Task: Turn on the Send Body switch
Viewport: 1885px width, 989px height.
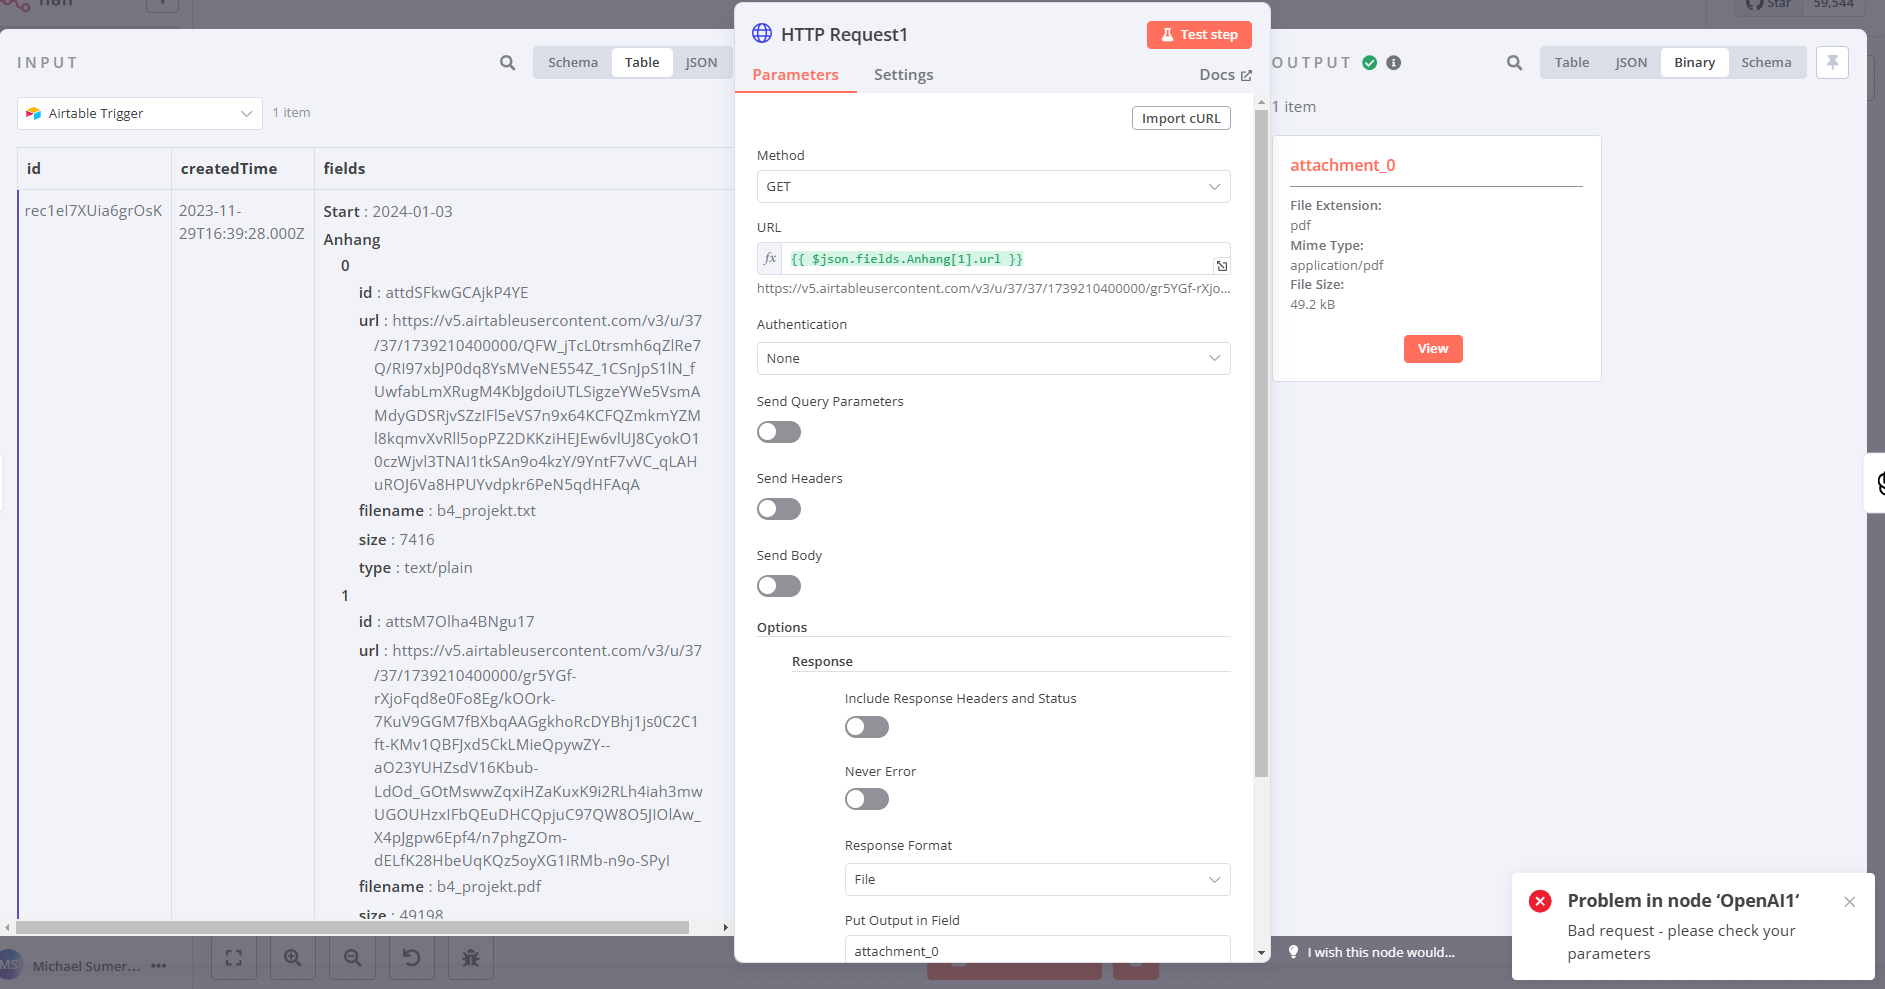Action: (779, 586)
